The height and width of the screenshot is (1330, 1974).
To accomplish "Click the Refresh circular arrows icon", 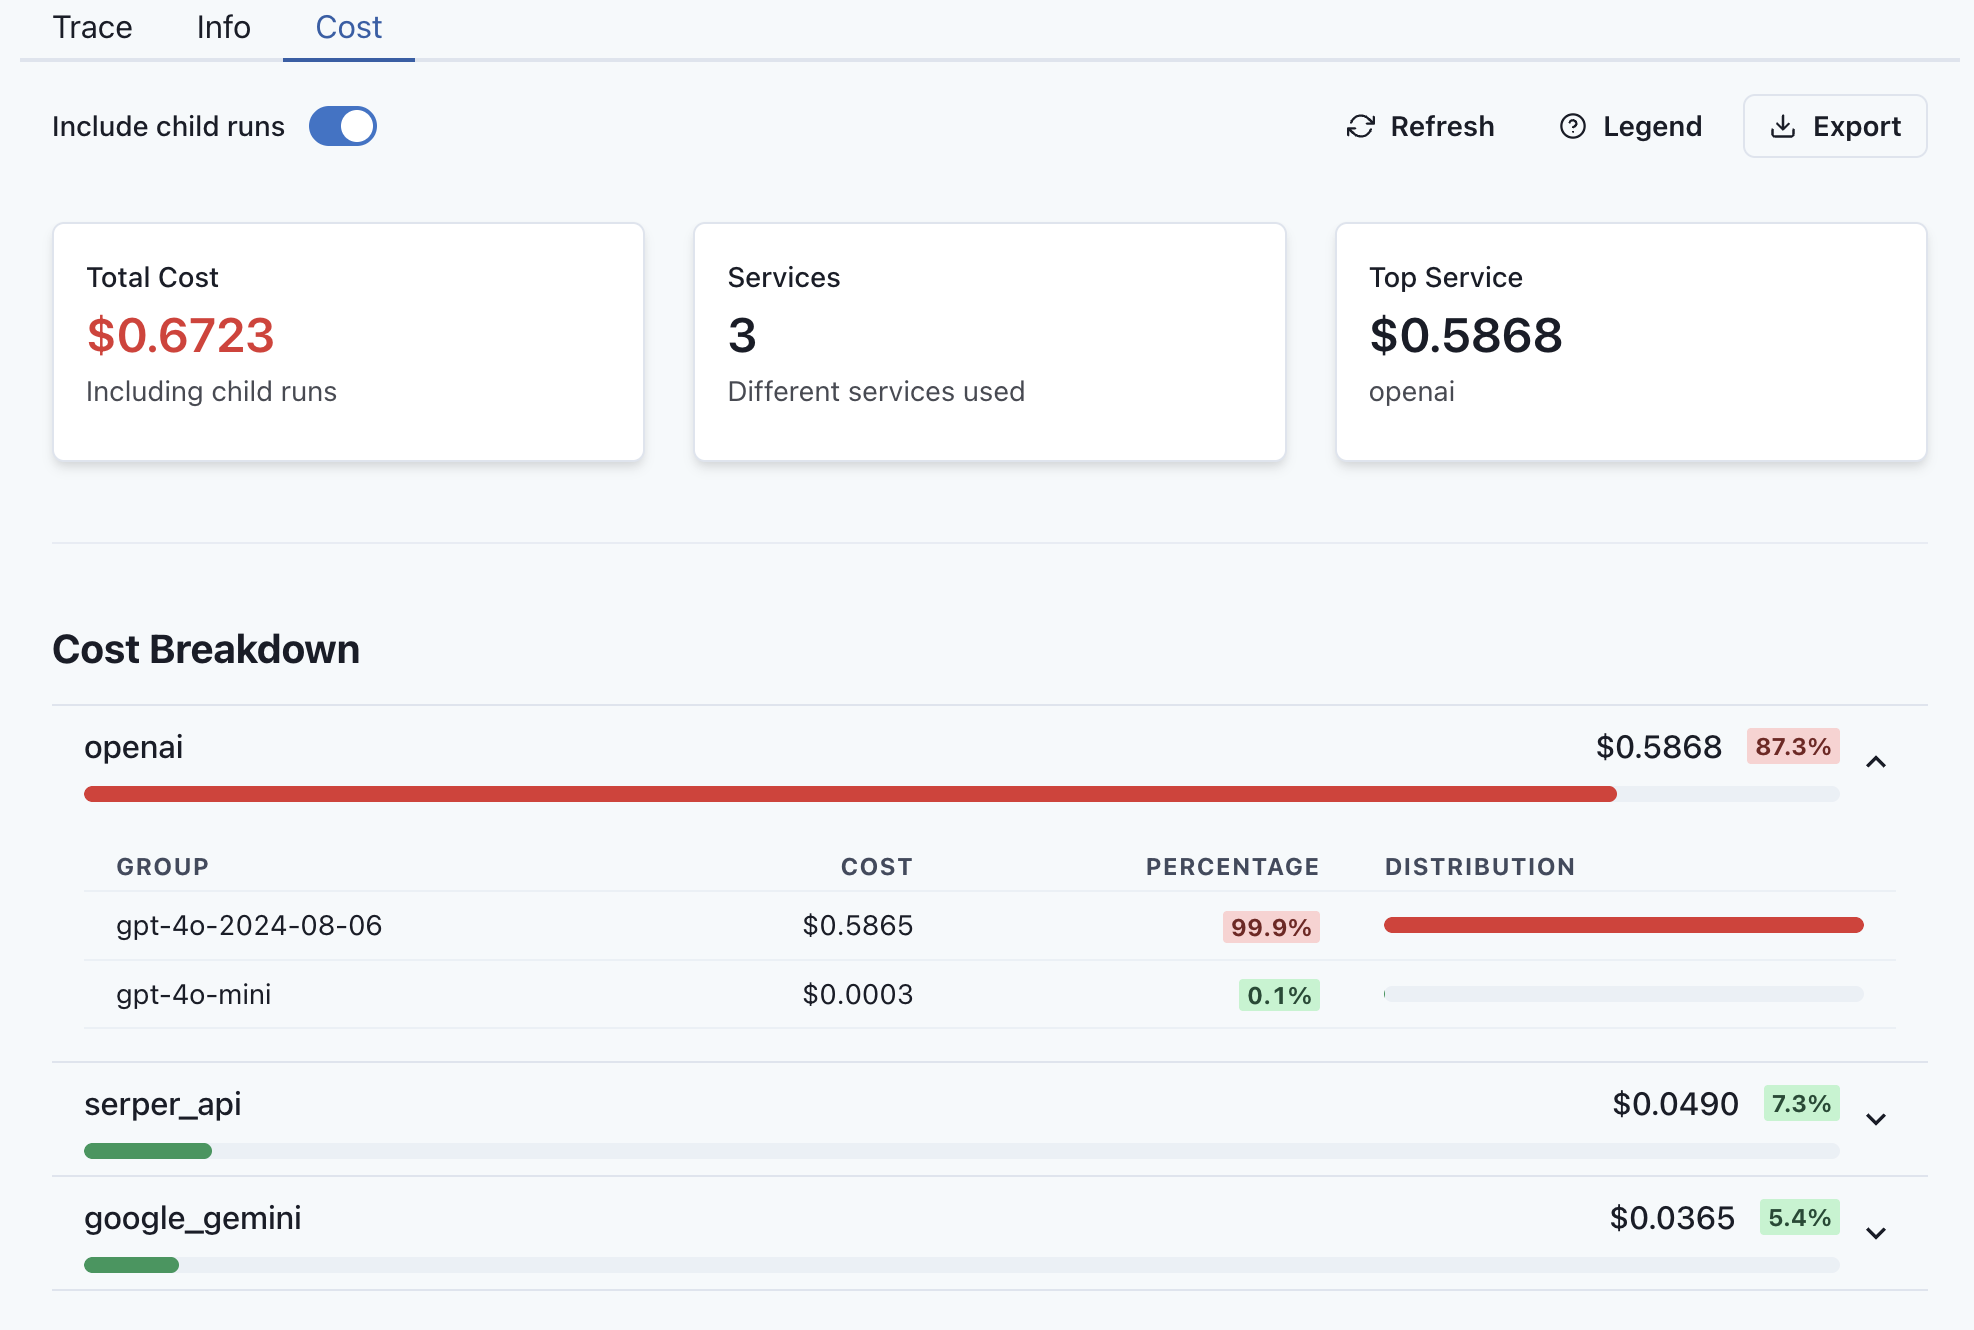I will pos(1360,126).
